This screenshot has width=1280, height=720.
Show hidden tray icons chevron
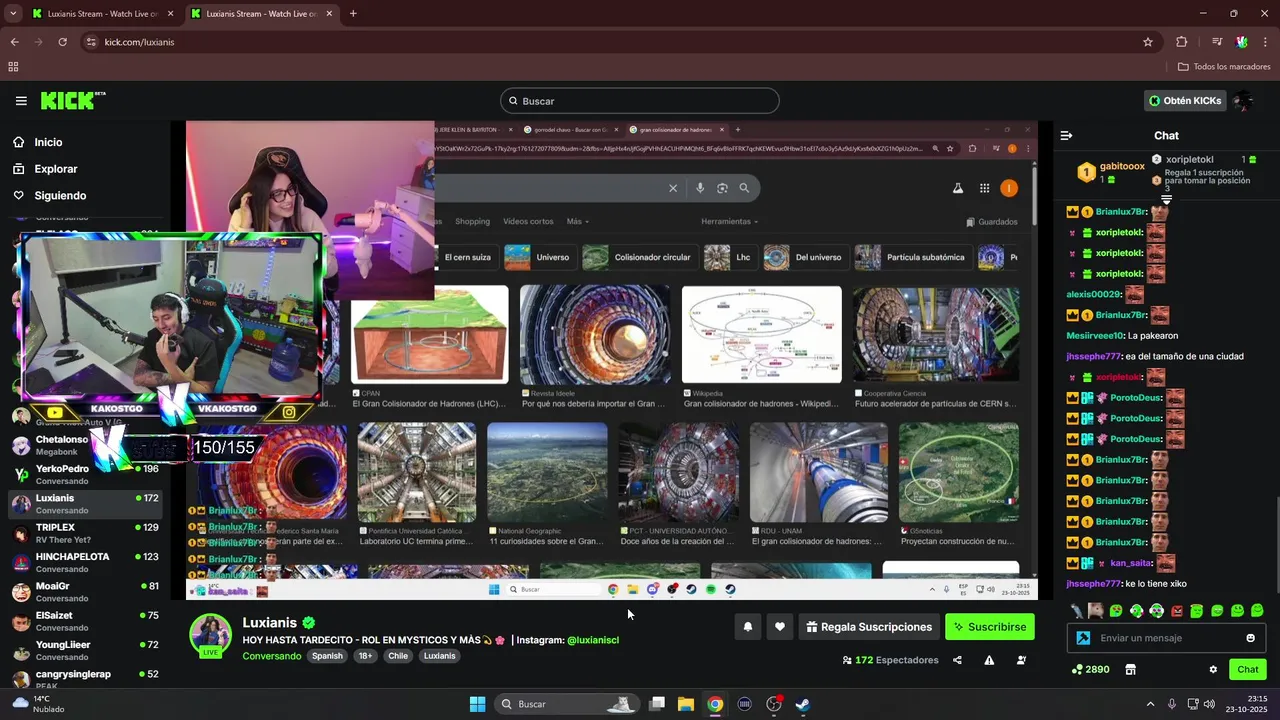(x=1150, y=704)
